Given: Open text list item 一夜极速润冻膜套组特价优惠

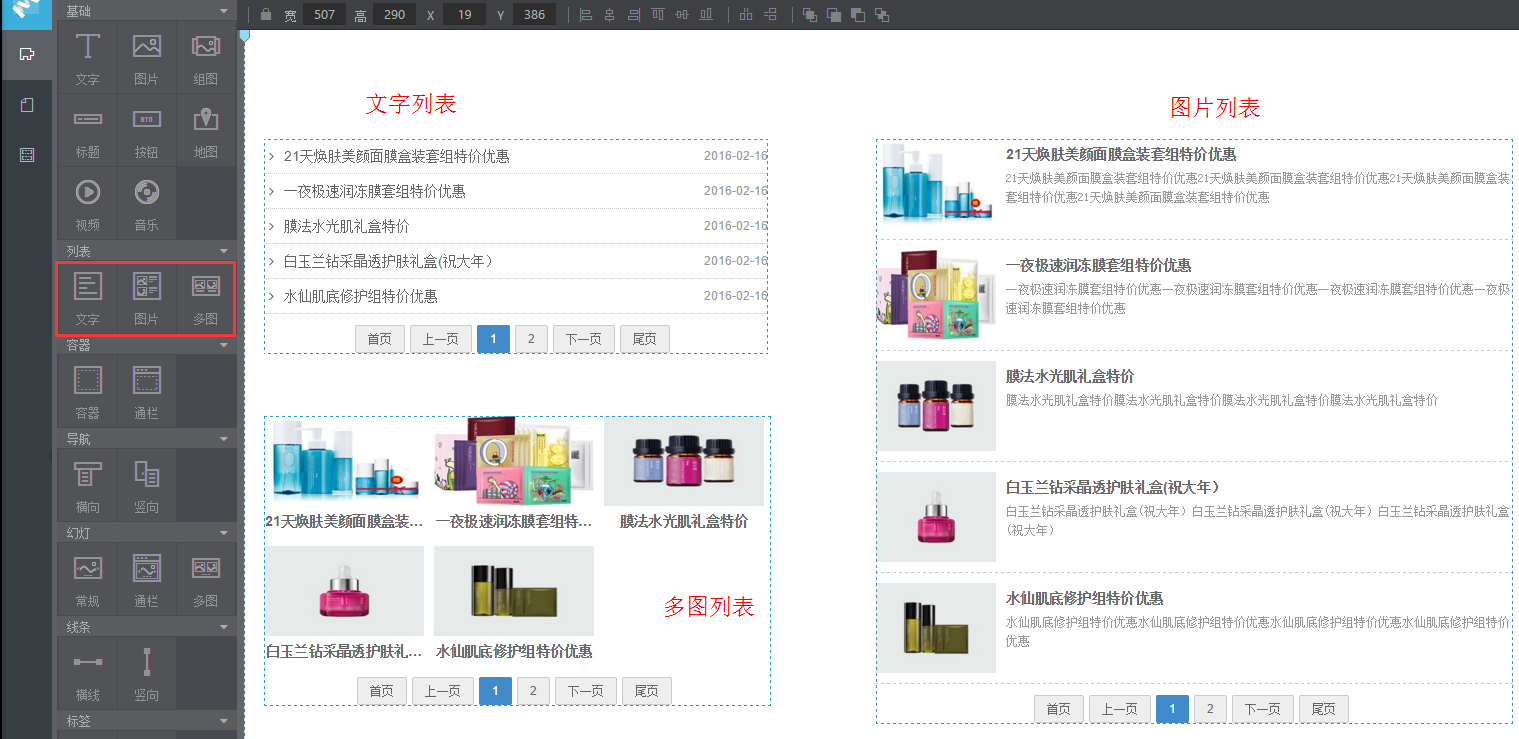Looking at the screenshot, I should point(374,191).
